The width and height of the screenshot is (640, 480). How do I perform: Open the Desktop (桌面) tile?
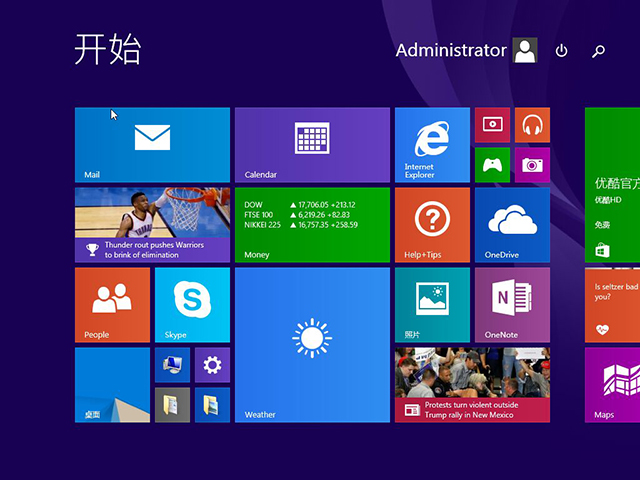(x=112, y=385)
